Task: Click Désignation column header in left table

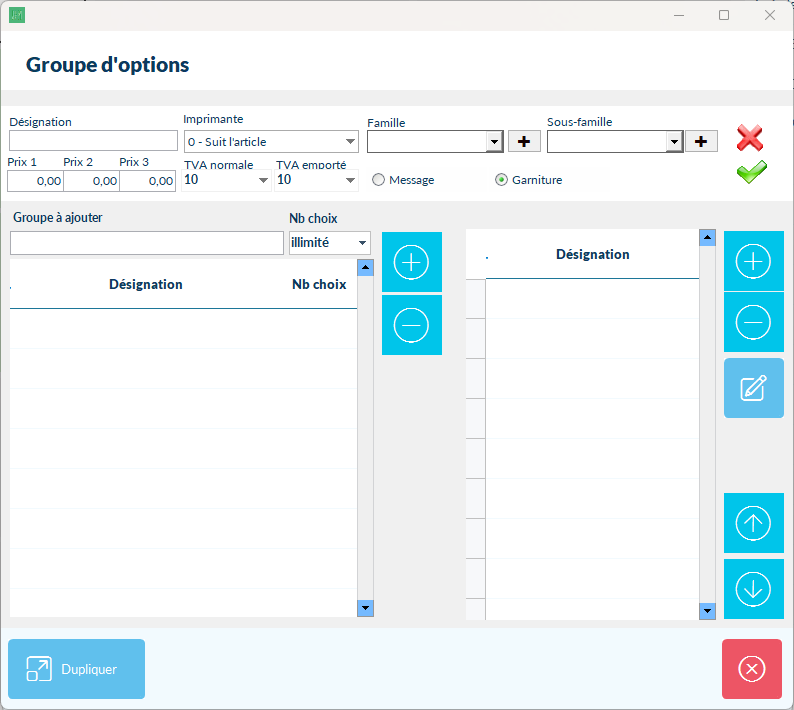Action: tap(146, 284)
